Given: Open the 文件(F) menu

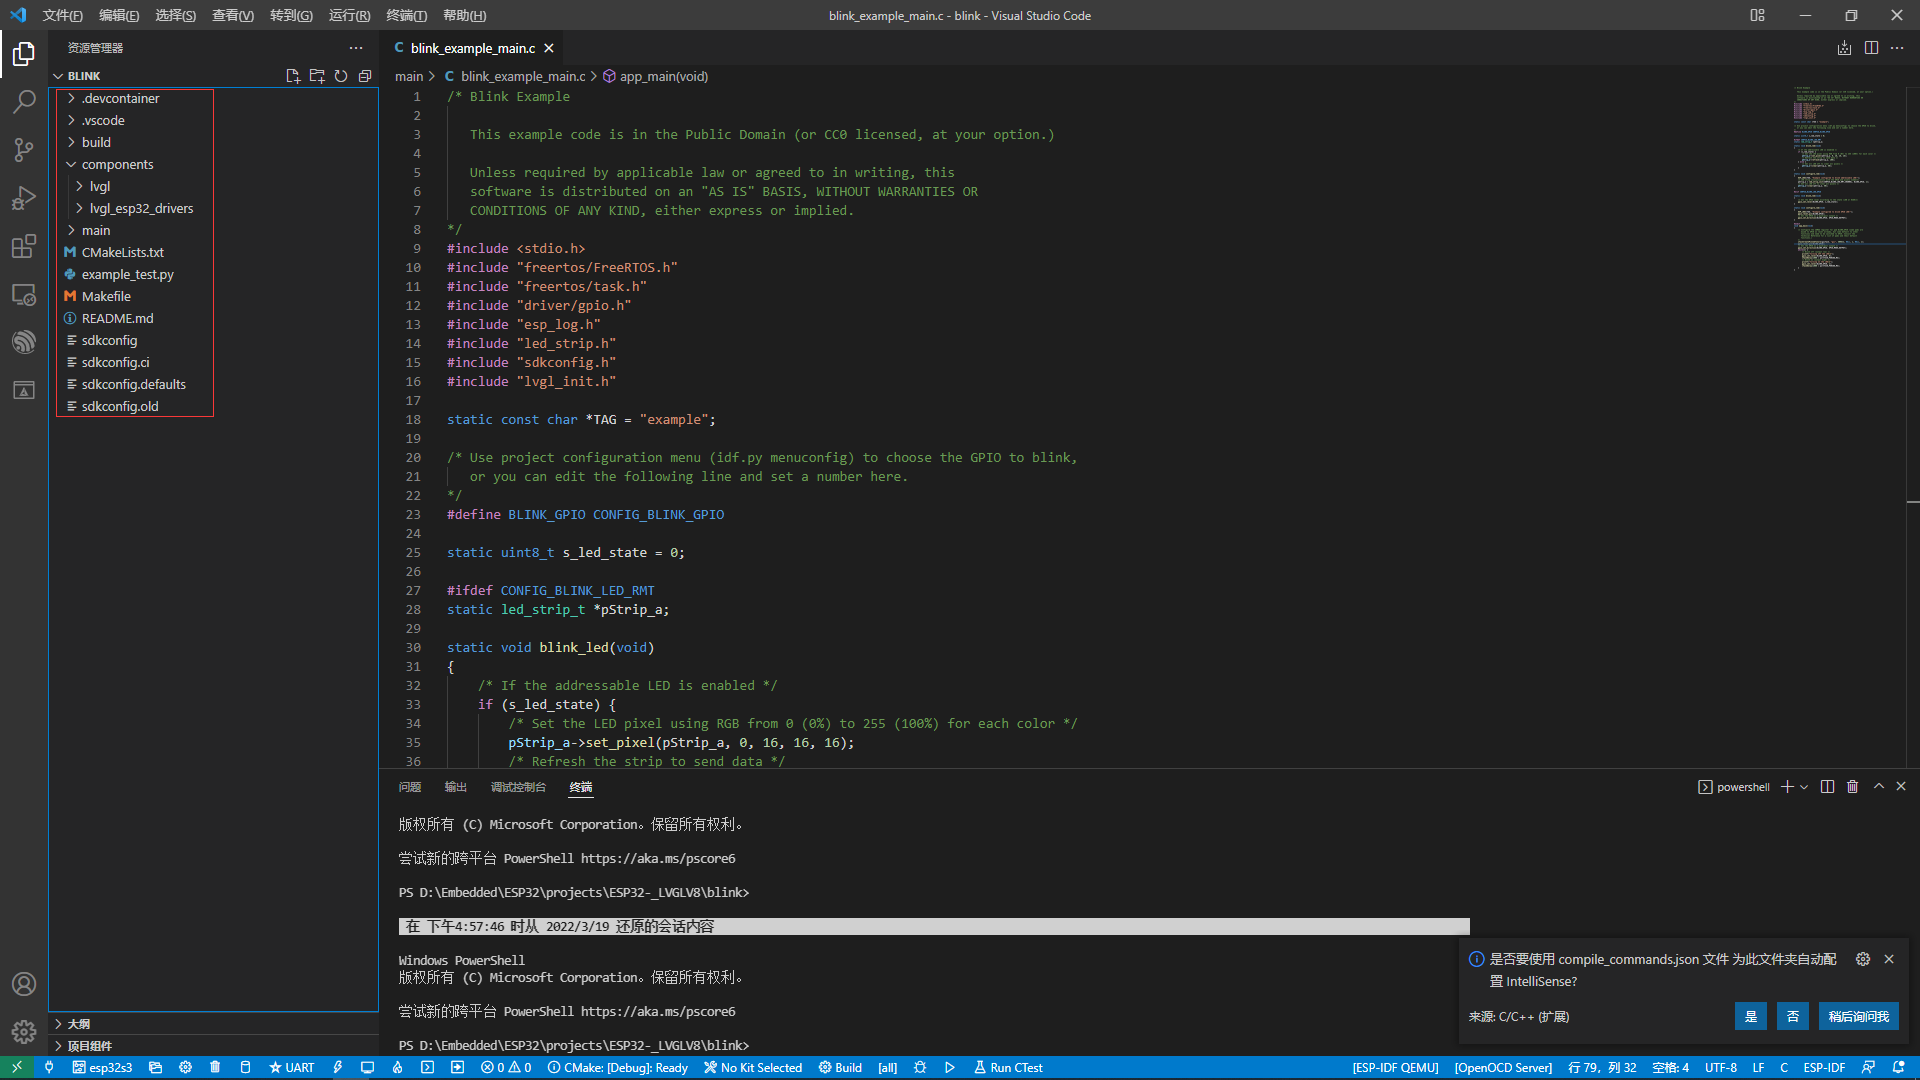Looking at the screenshot, I should [x=63, y=15].
